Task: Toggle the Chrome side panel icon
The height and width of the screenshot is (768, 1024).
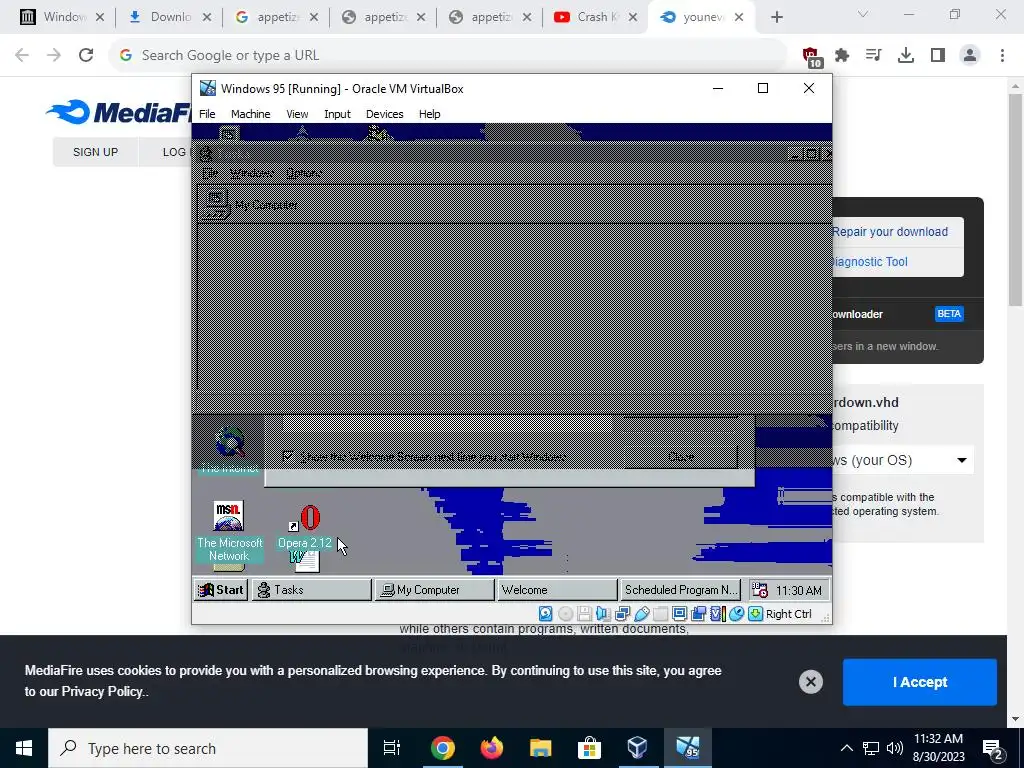Action: (x=938, y=56)
